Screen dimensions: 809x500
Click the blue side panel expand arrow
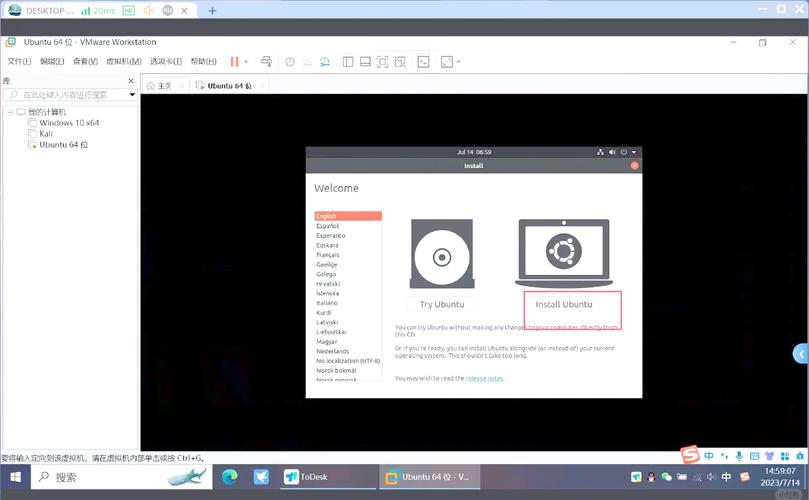[x=801, y=353]
